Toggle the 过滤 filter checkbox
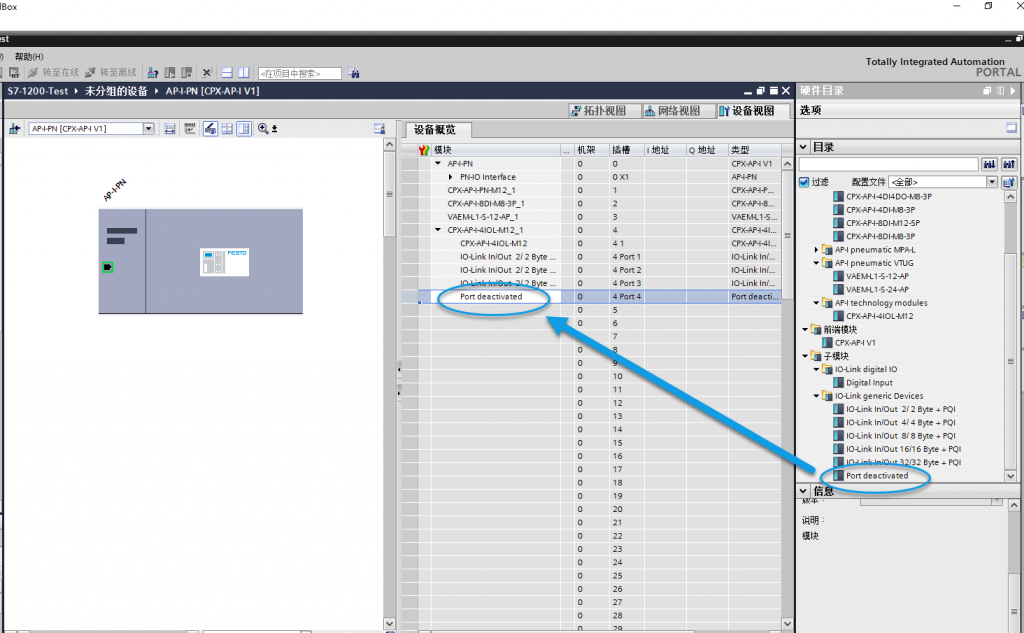1024x633 pixels. [x=804, y=182]
